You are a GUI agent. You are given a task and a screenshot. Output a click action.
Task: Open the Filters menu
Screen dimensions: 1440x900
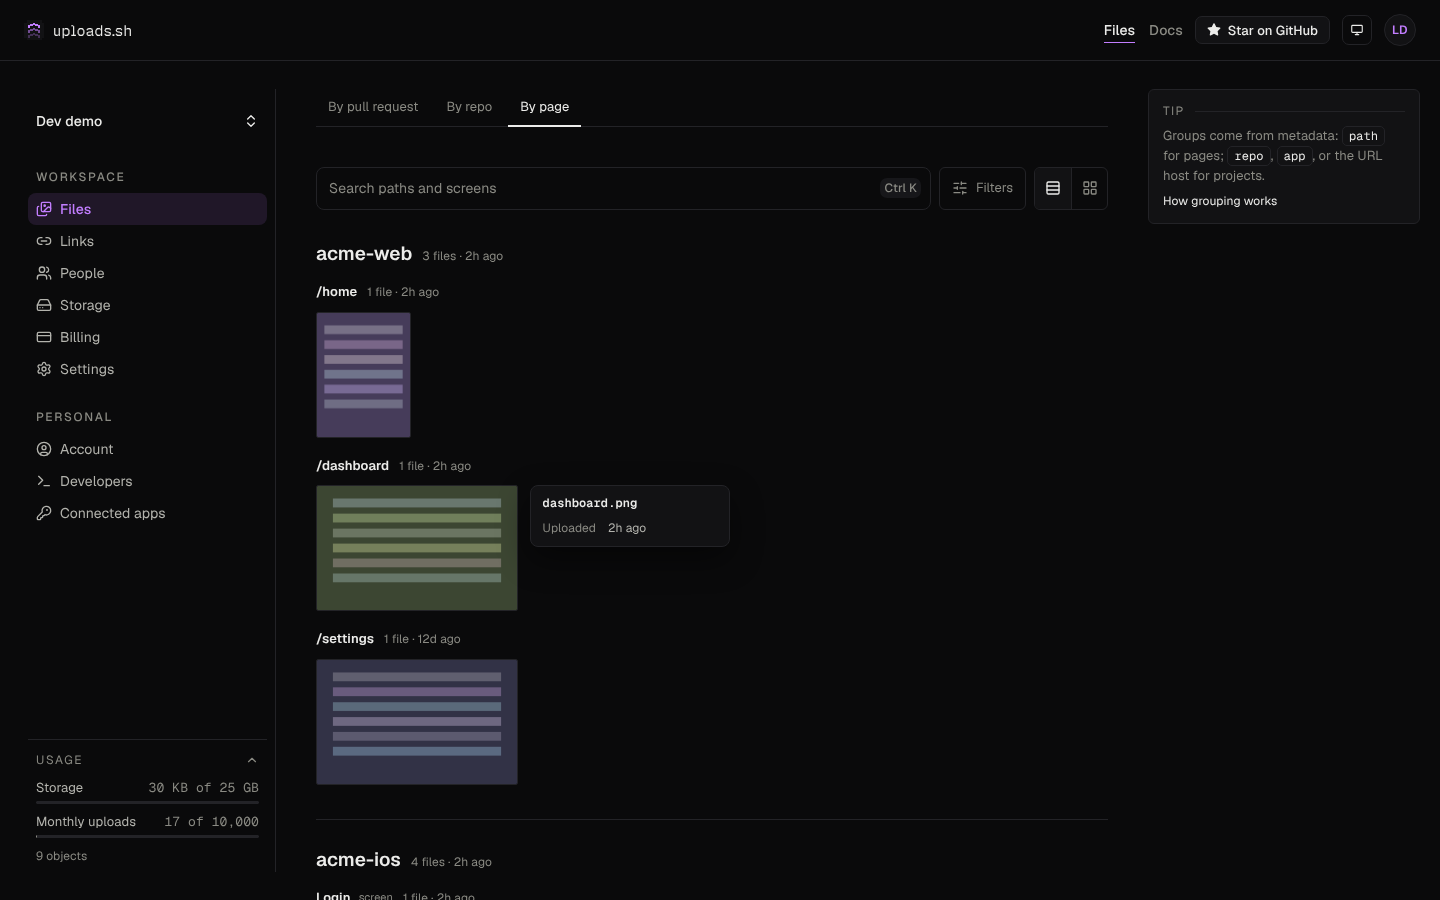tap(982, 188)
